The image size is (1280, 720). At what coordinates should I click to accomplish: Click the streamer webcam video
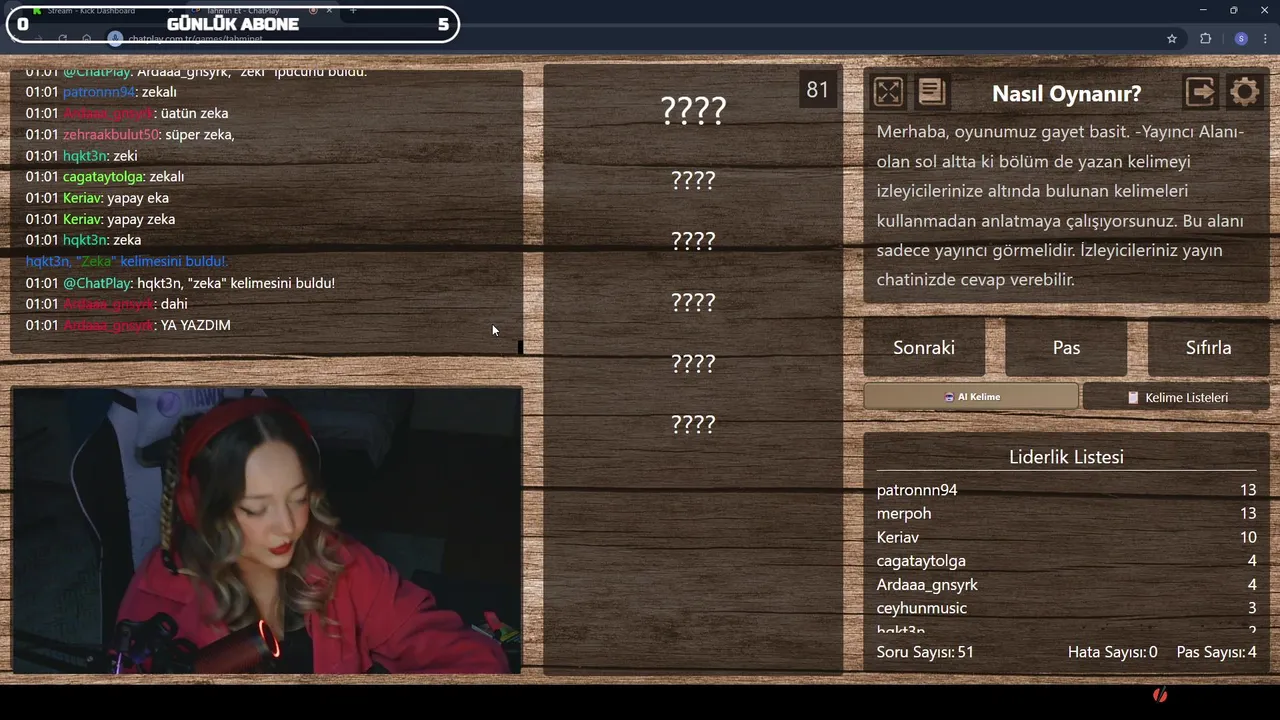pos(267,531)
